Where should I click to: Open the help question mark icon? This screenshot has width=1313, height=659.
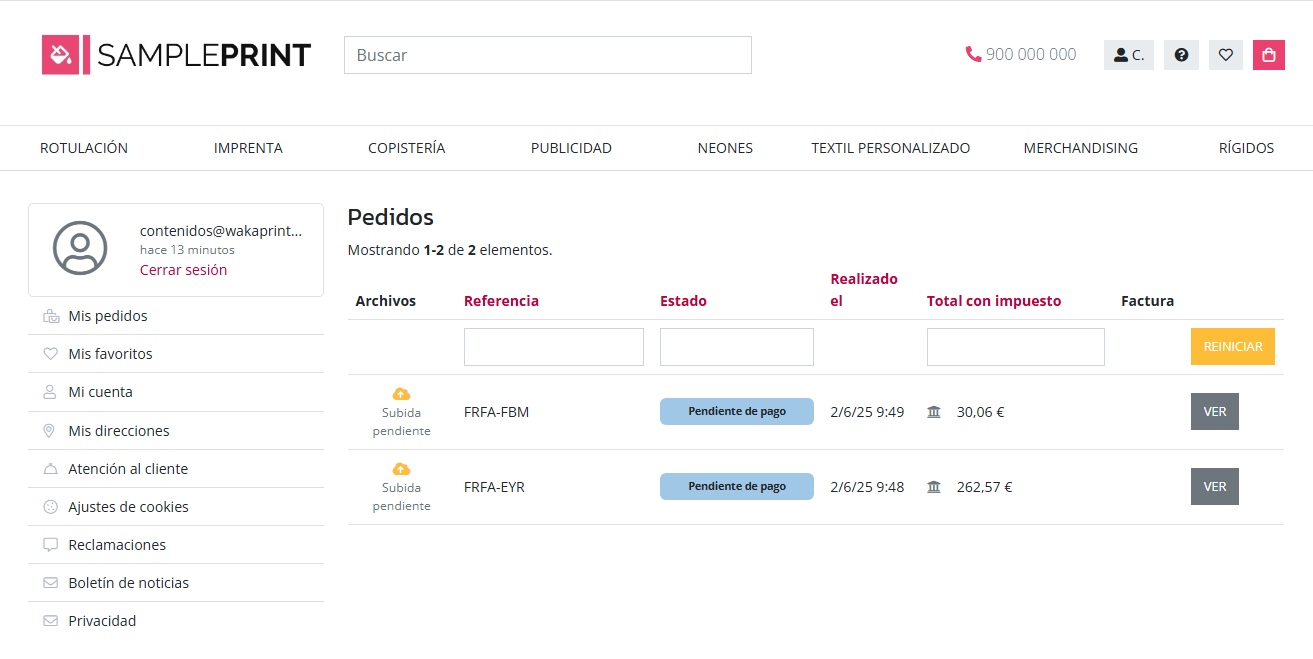1181,55
